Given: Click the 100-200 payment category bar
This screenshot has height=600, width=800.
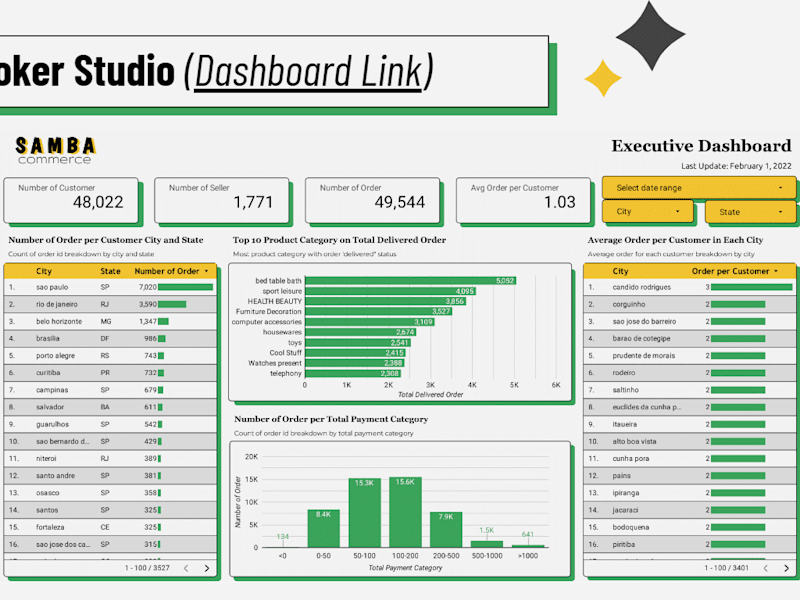Looking at the screenshot, I should pos(405,512).
